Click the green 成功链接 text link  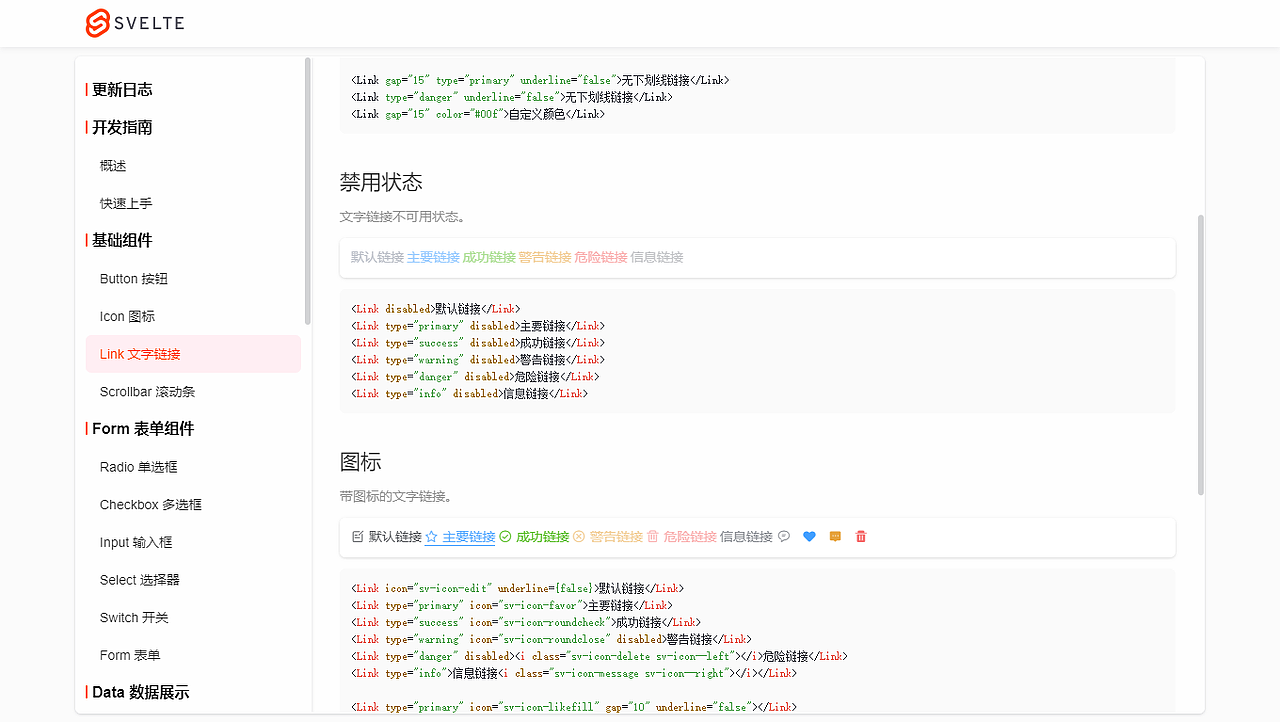542,536
